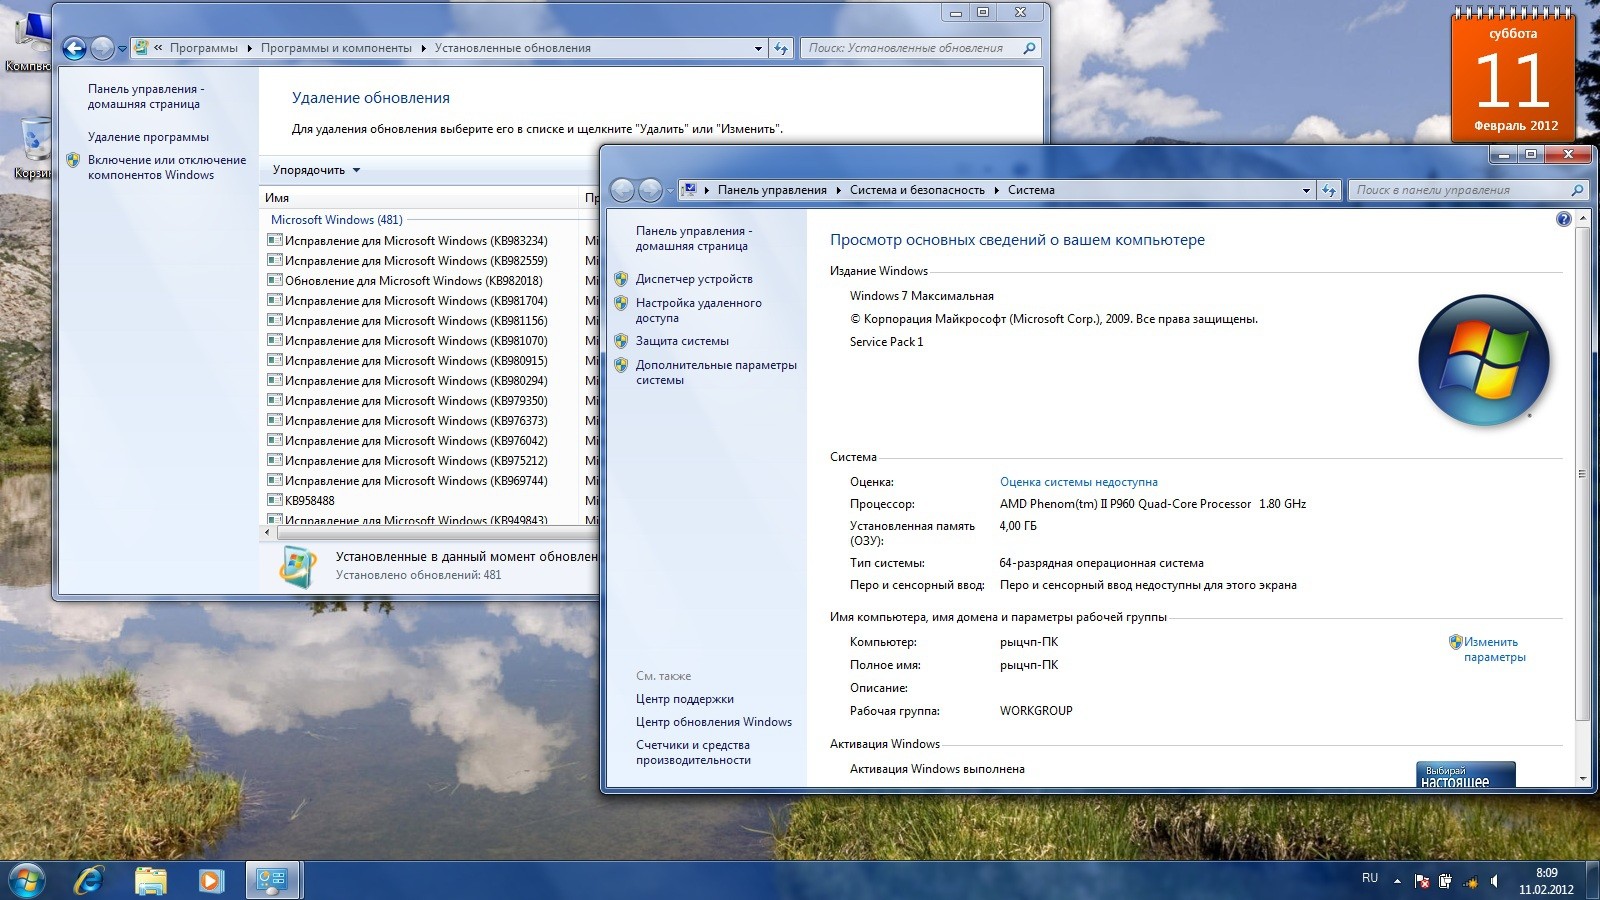The height and width of the screenshot is (900, 1600).
Task: Refresh the System window address bar
Action: pos(1328,190)
